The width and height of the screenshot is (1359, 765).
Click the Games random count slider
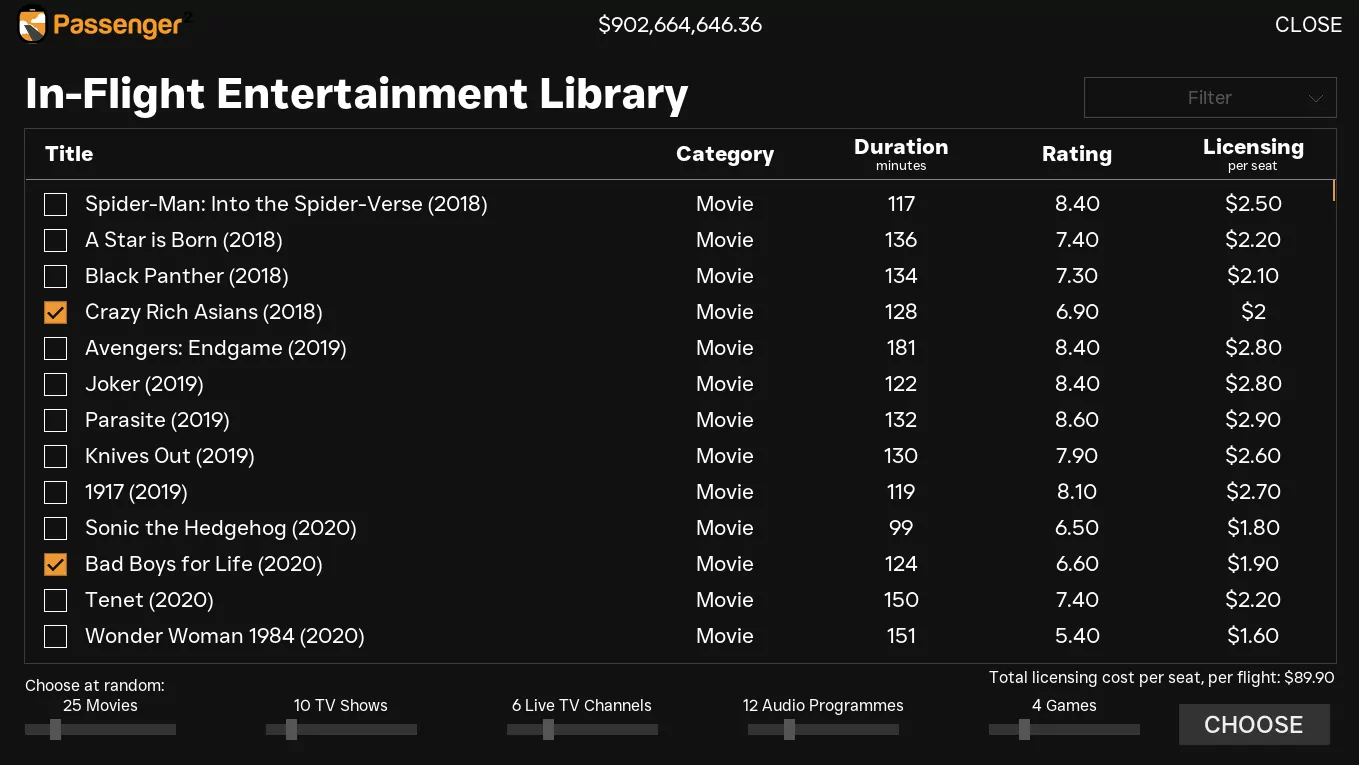pos(1024,730)
